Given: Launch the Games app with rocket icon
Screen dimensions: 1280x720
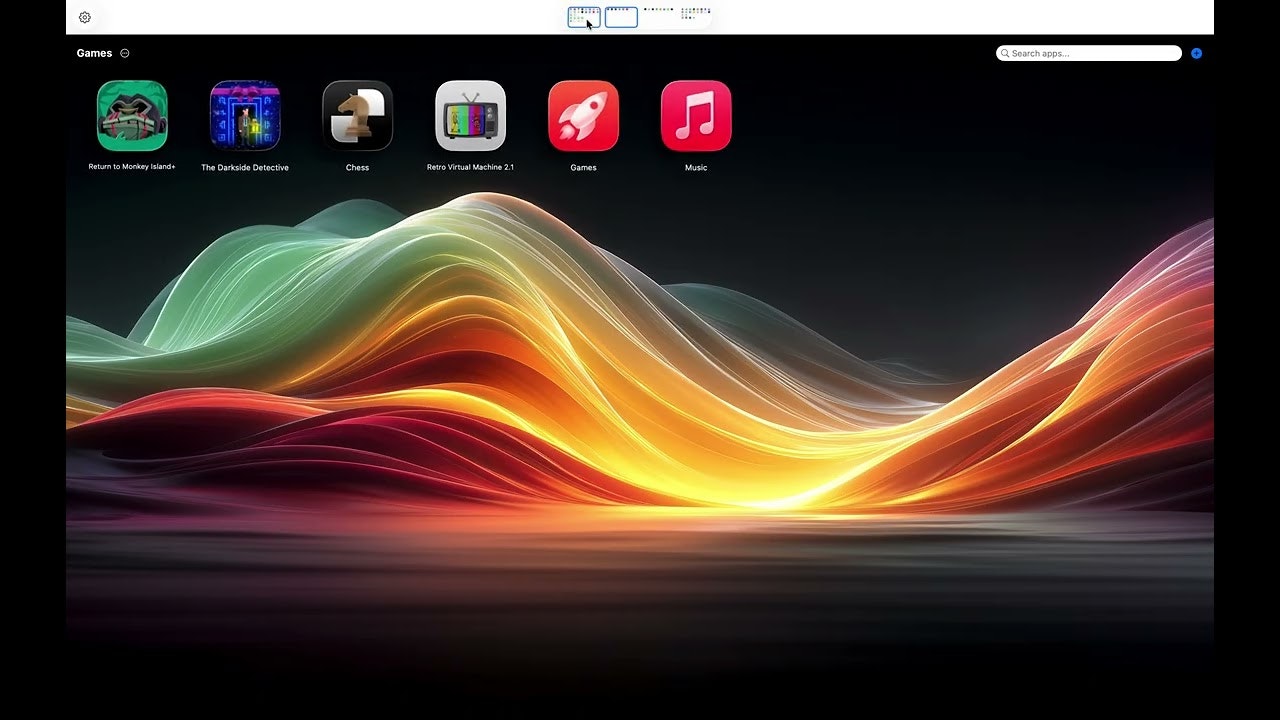Looking at the screenshot, I should pyautogui.click(x=583, y=115).
